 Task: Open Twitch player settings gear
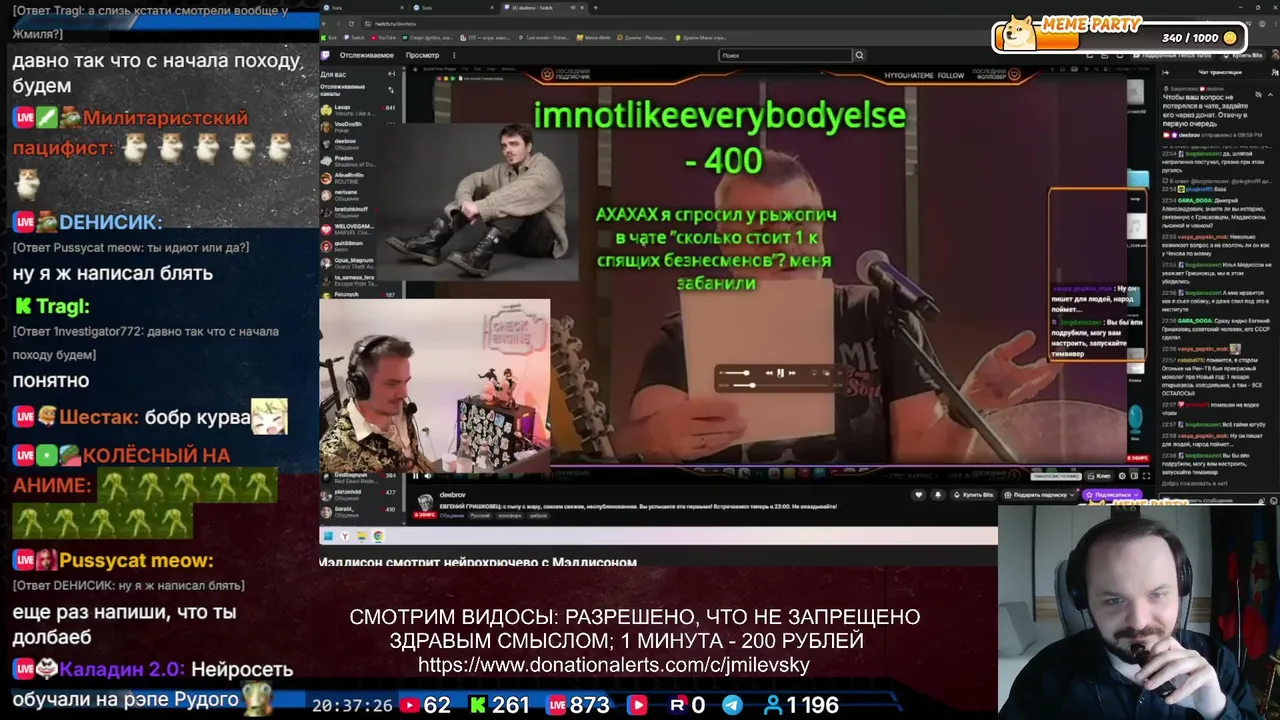coord(1121,476)
